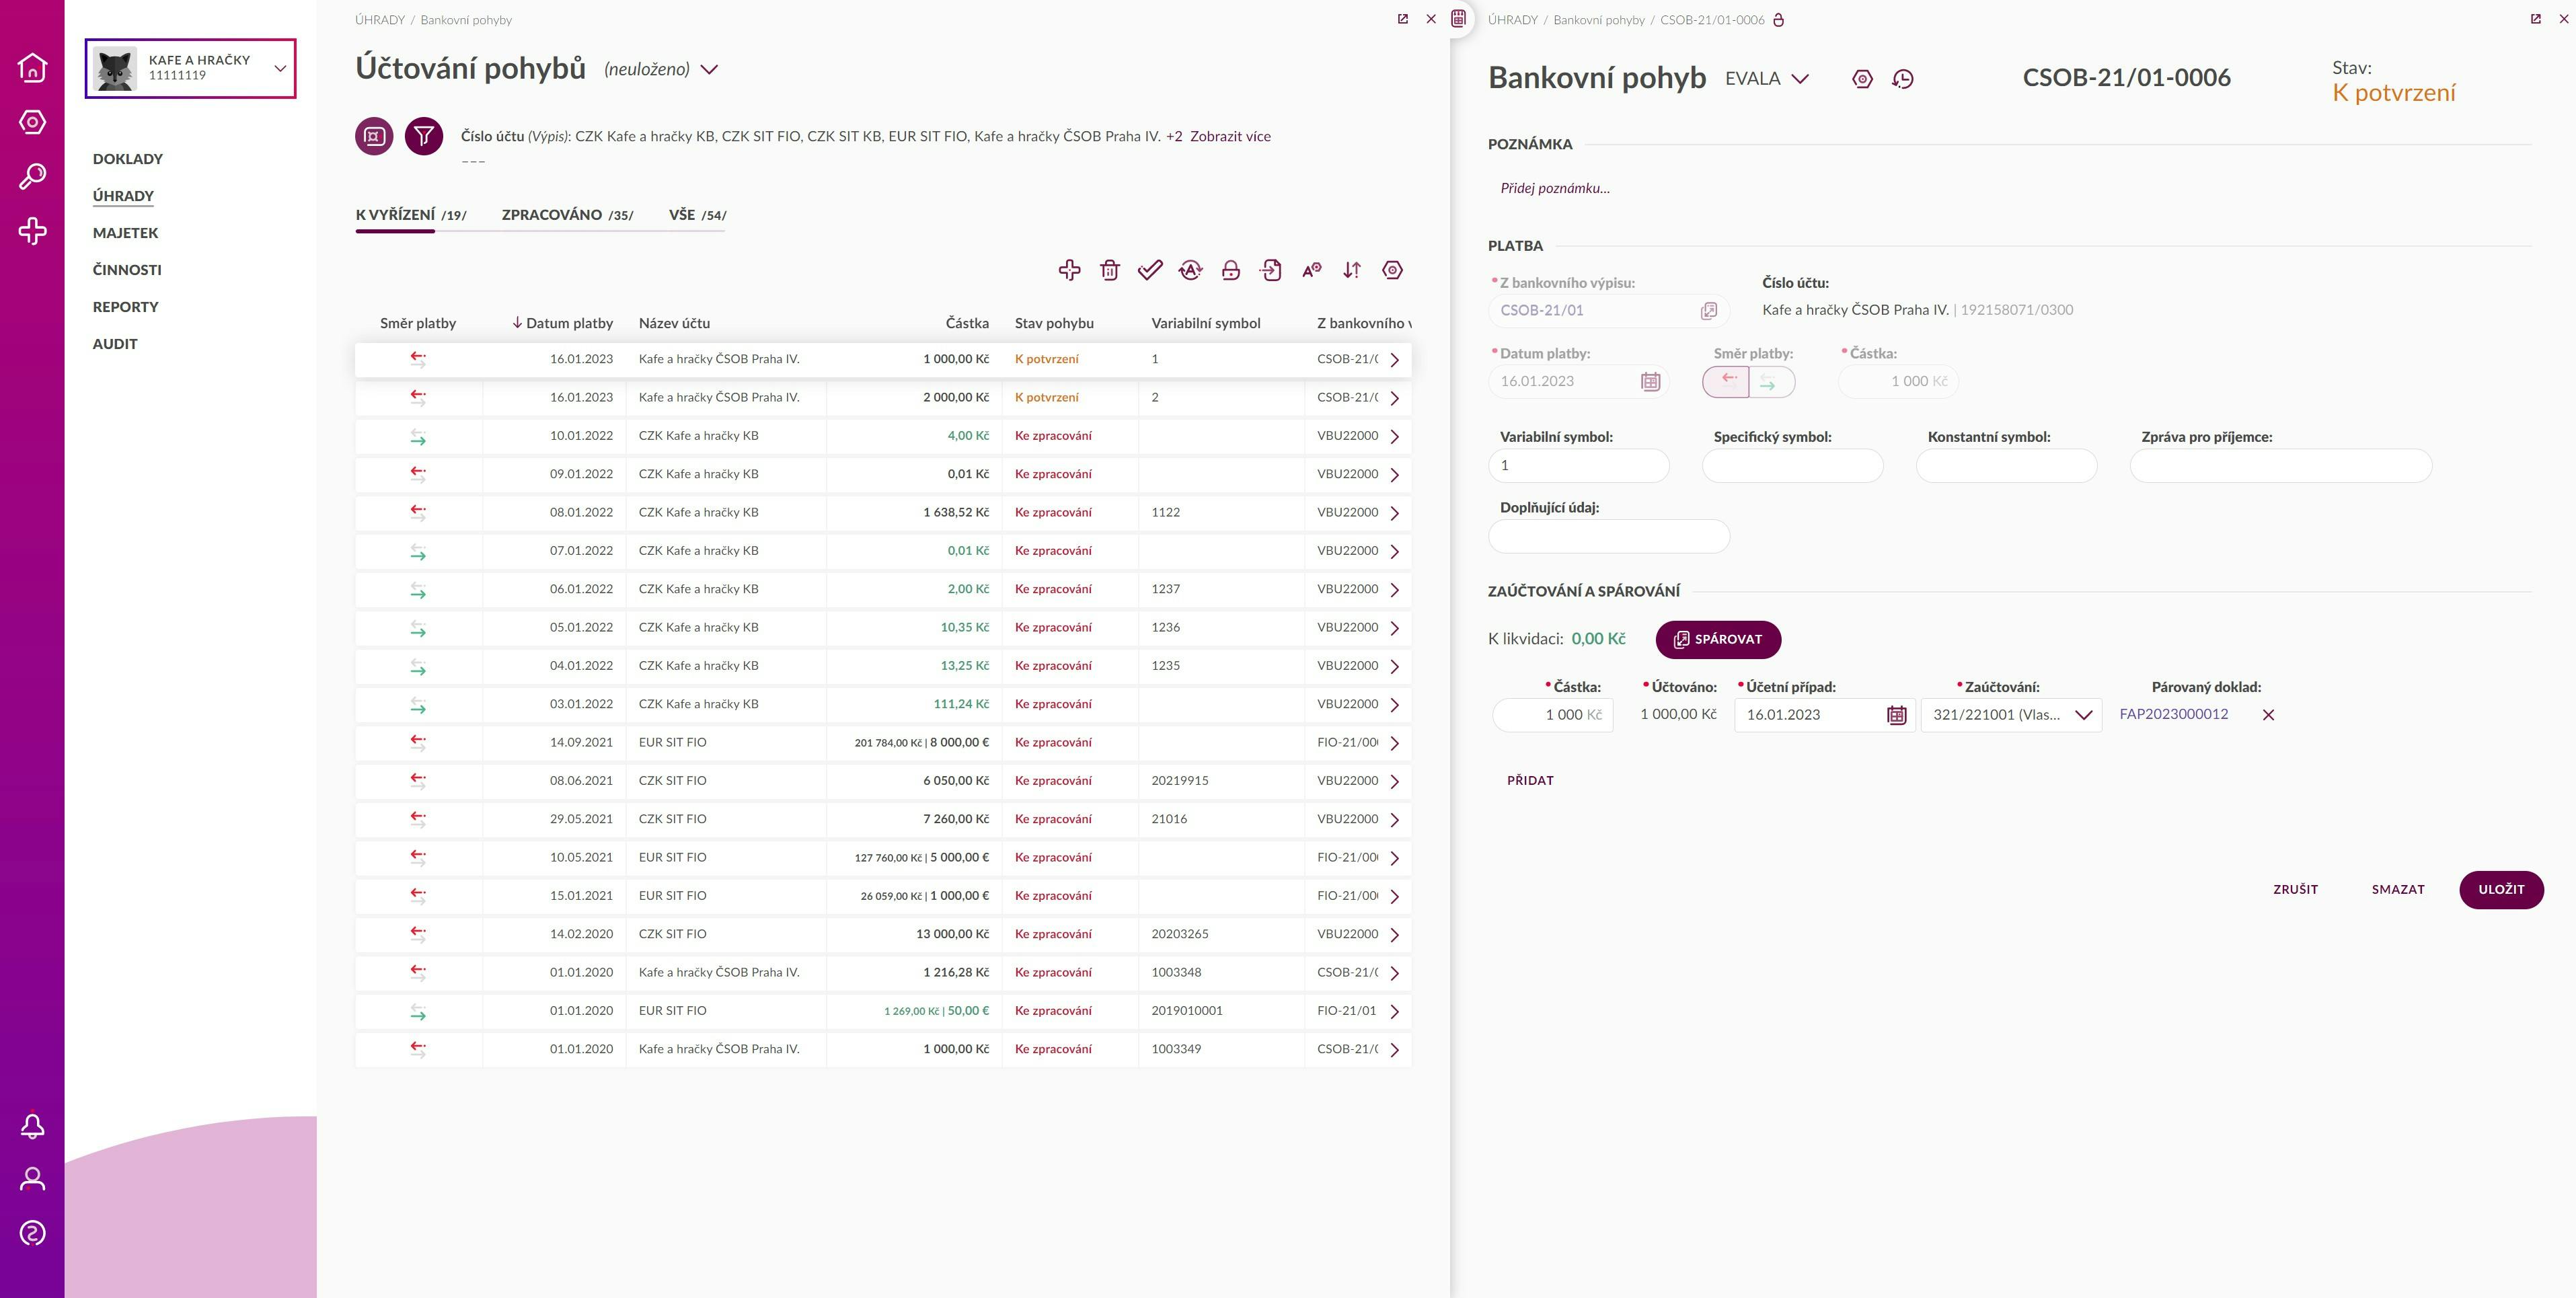Open the list settings hexagon icon in the toolbar
This screenshot has height=1298, width=2576.
pyautogui.click(x=1392, y=270)
